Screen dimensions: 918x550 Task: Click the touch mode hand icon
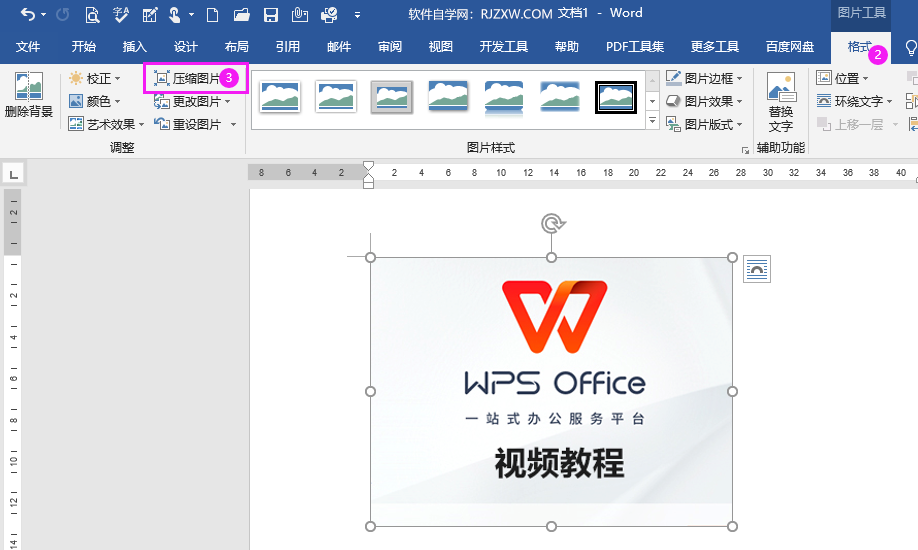174,15
